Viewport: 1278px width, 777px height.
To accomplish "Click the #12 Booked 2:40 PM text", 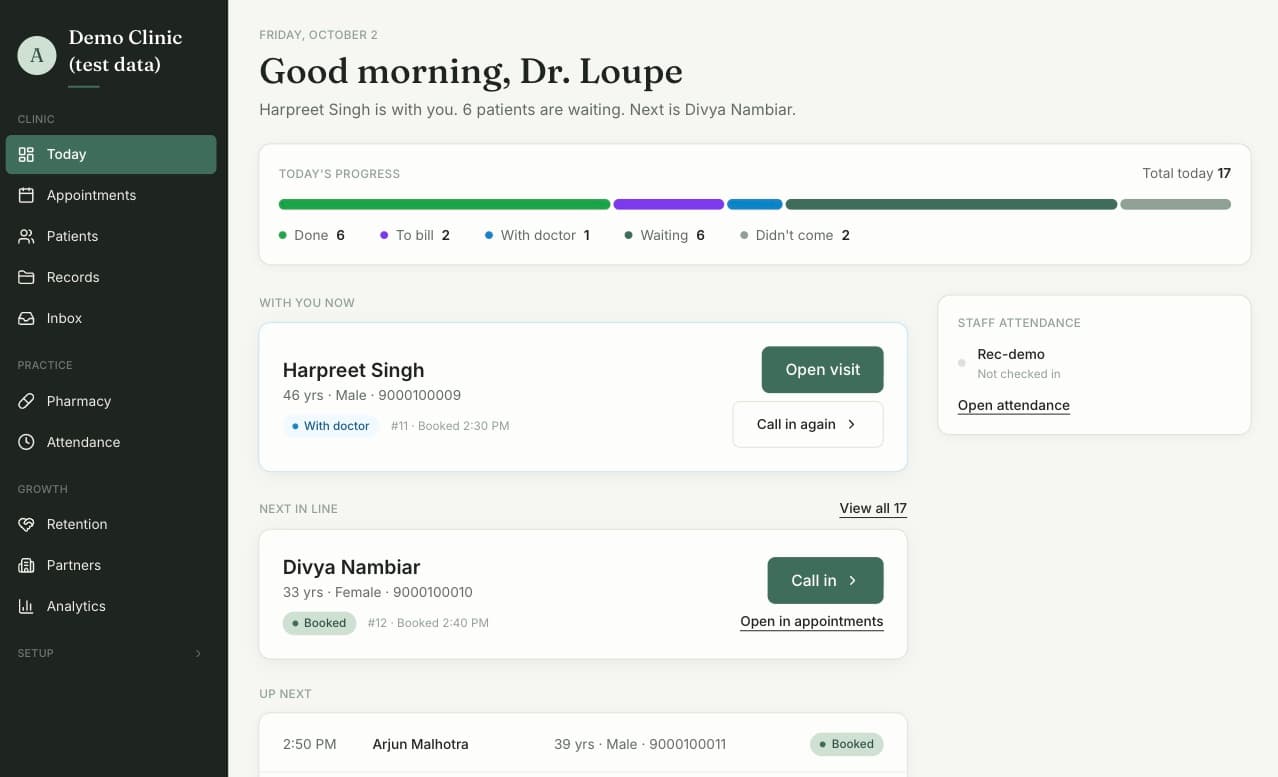I will tap(428, 623).
